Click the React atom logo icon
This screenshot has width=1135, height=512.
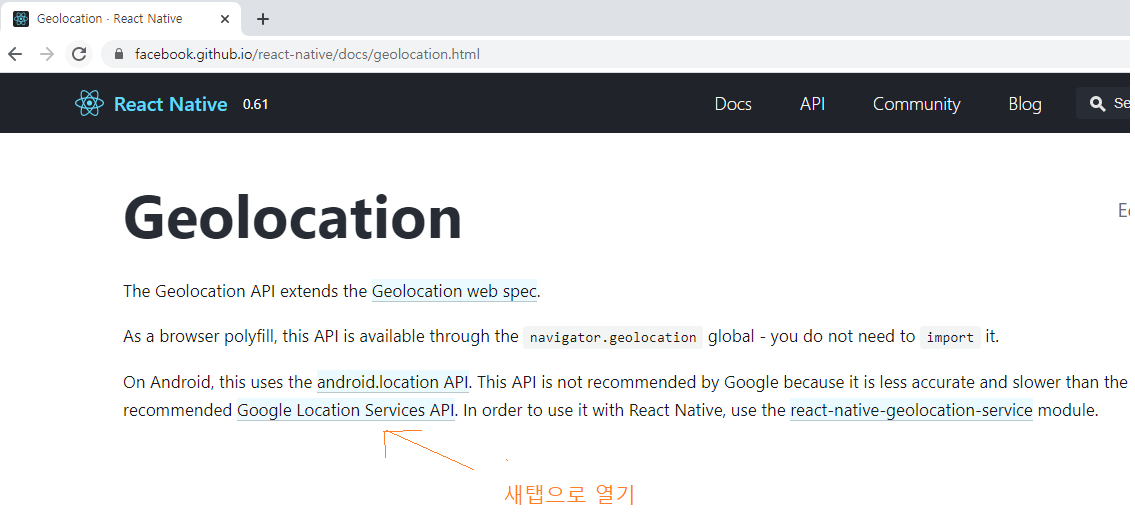[89, 104]
